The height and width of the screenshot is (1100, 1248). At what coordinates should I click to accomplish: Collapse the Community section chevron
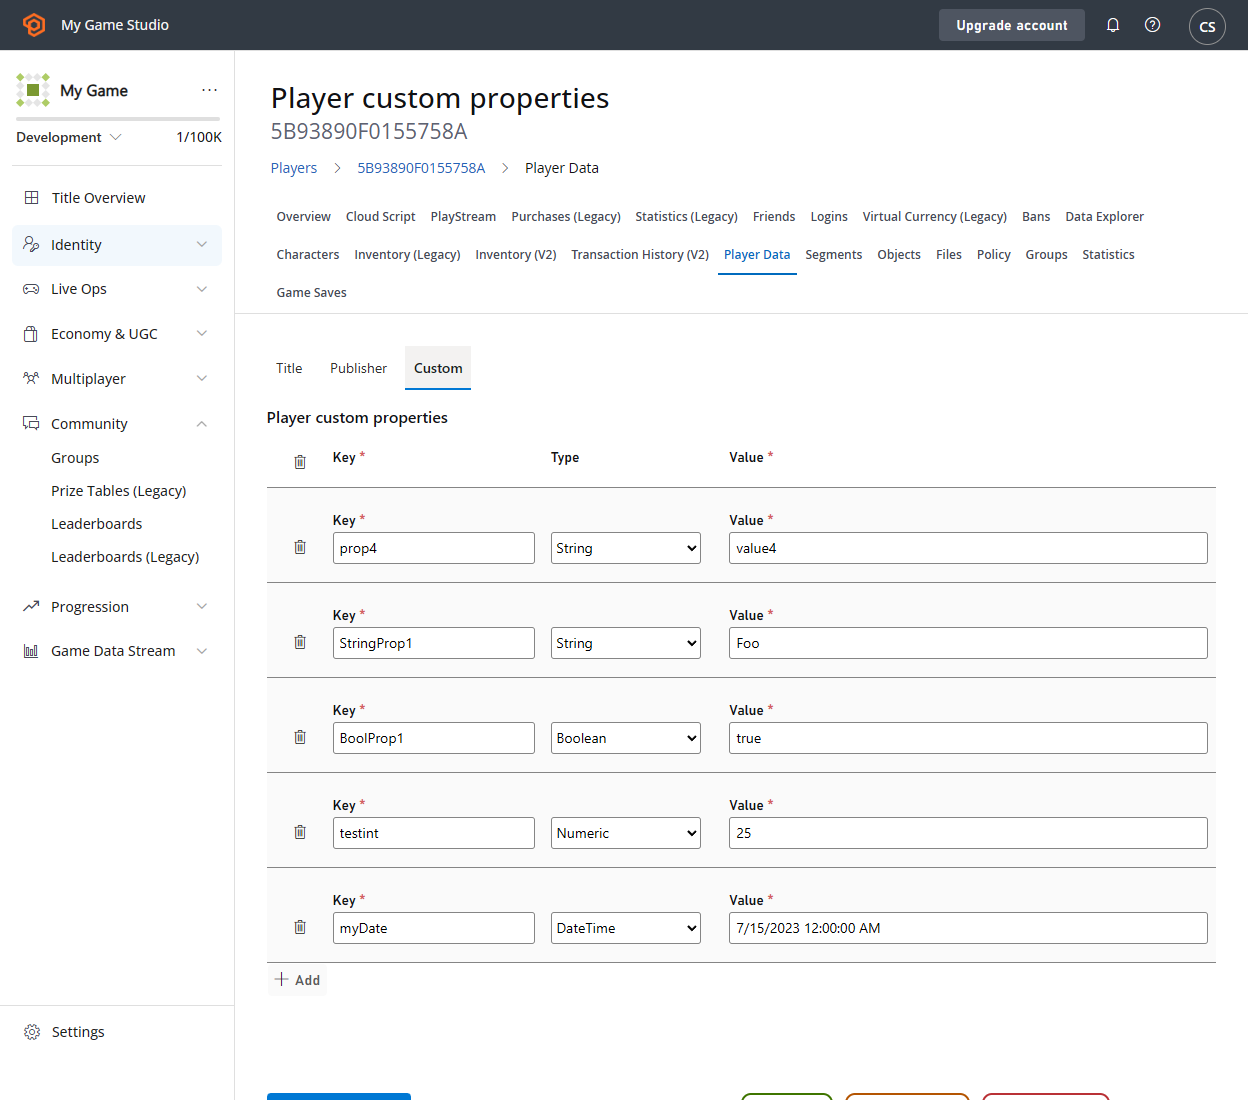pos(202,424)
